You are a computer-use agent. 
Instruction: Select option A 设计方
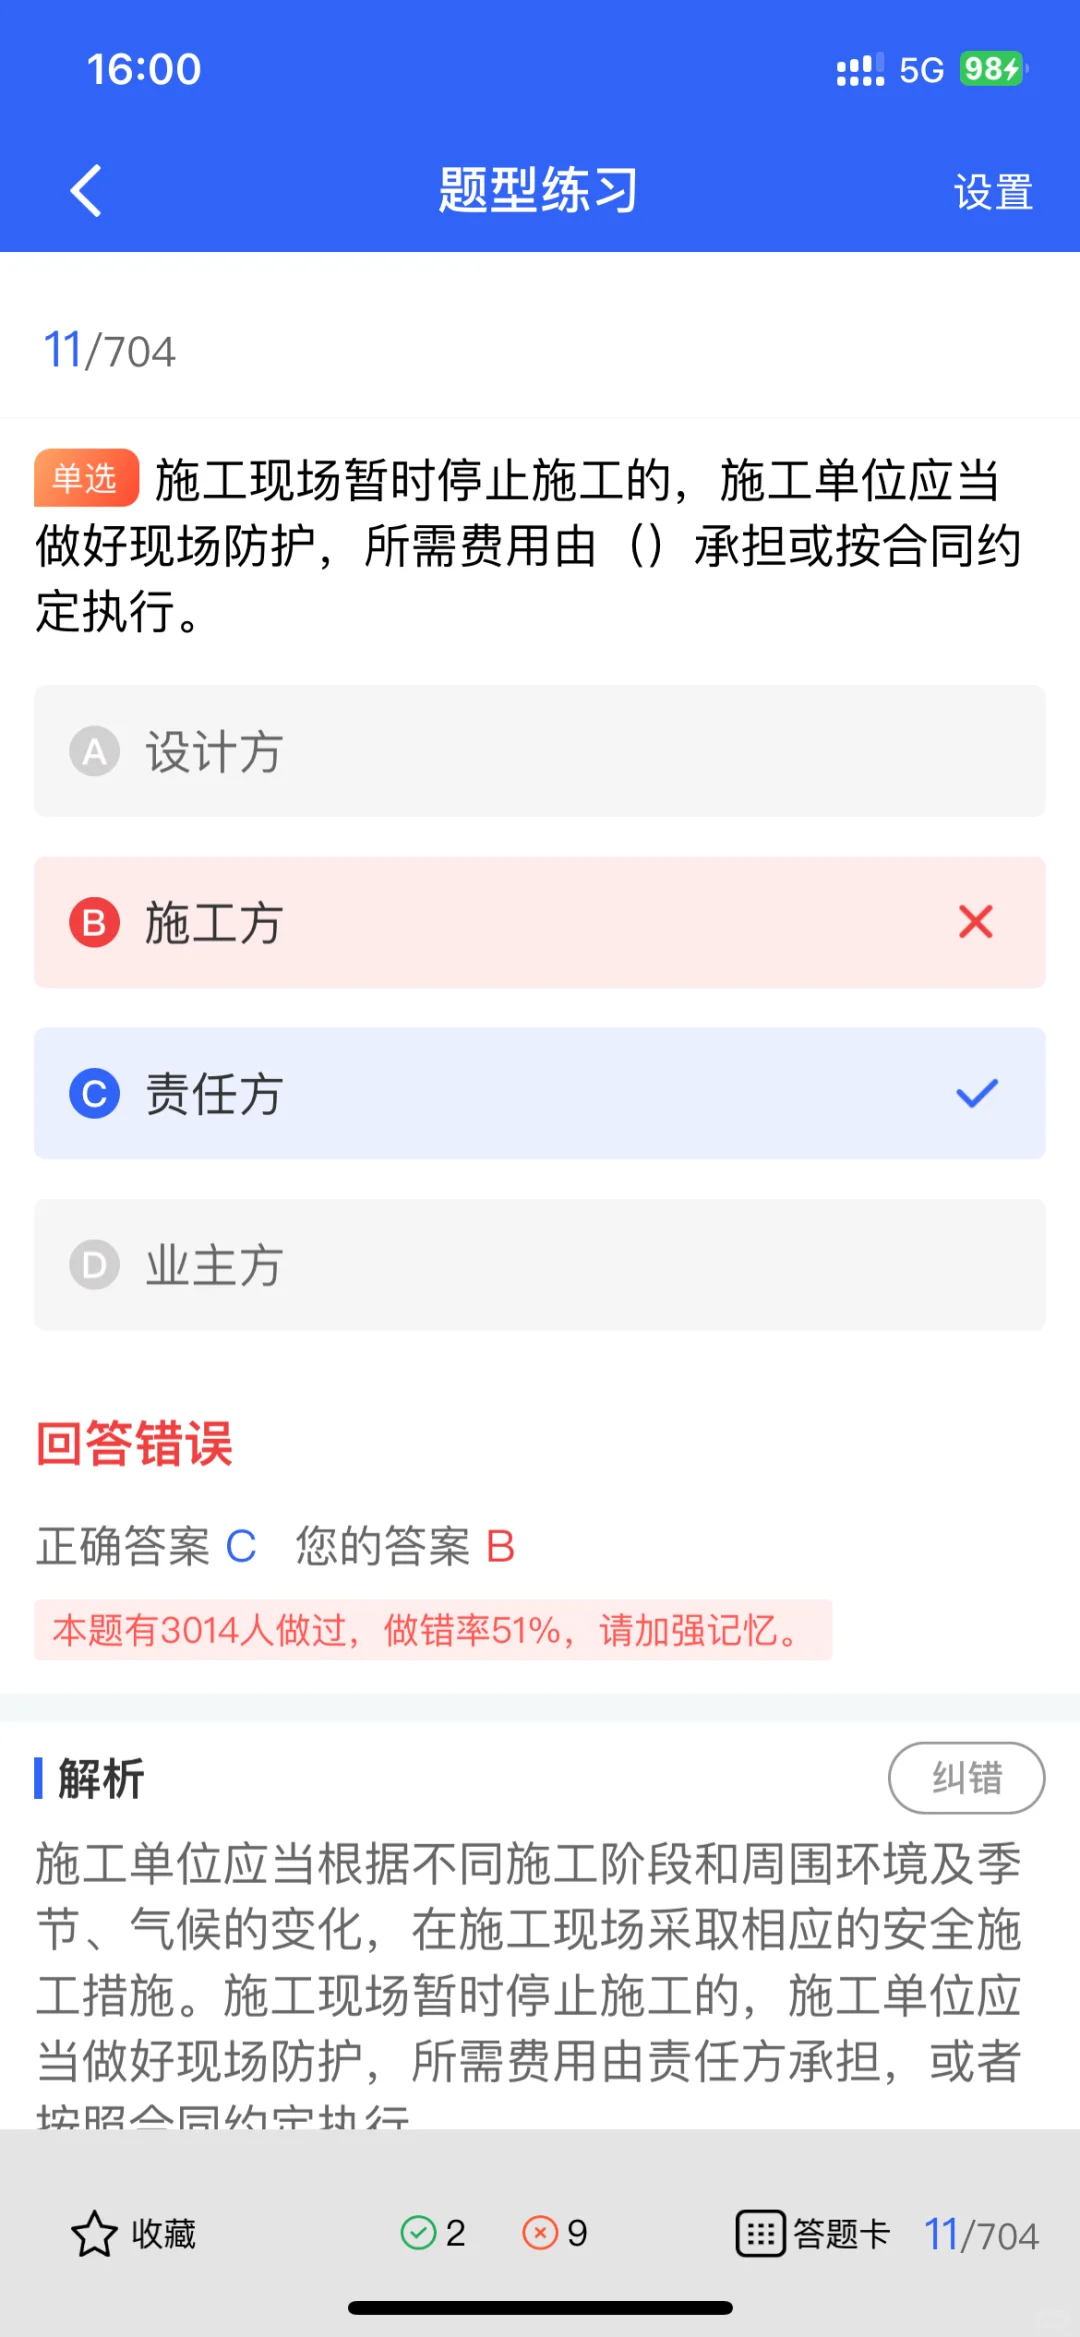540,751
